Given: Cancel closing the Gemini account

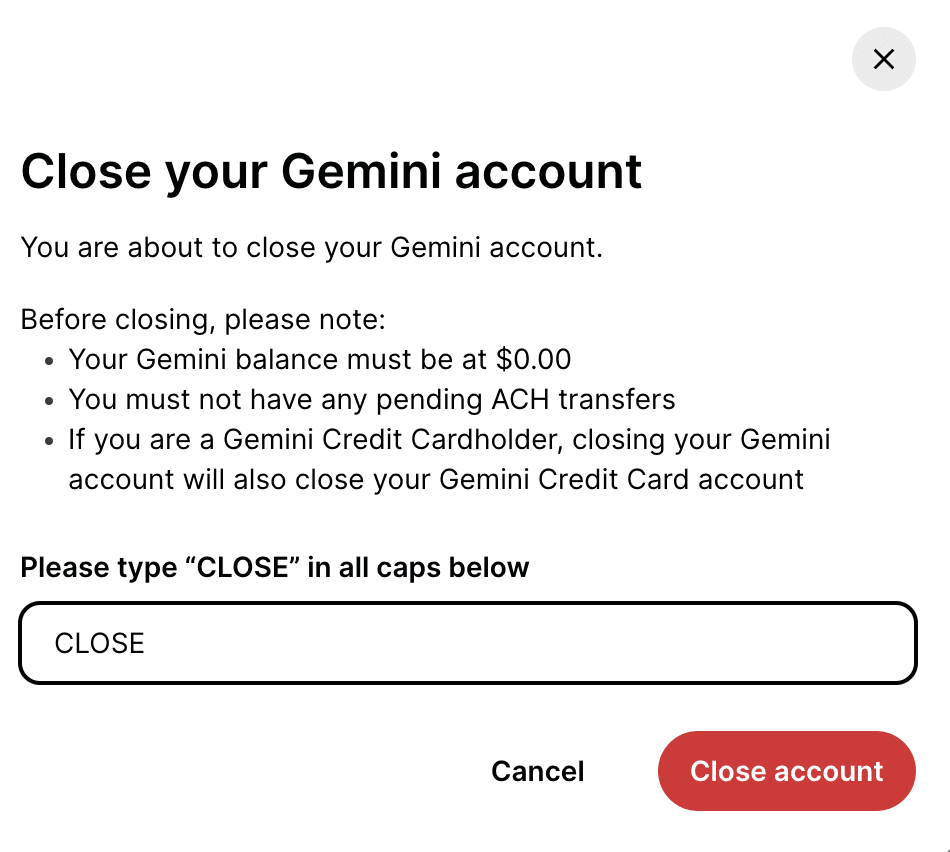Looking at the screenshot, I should 538,771.
